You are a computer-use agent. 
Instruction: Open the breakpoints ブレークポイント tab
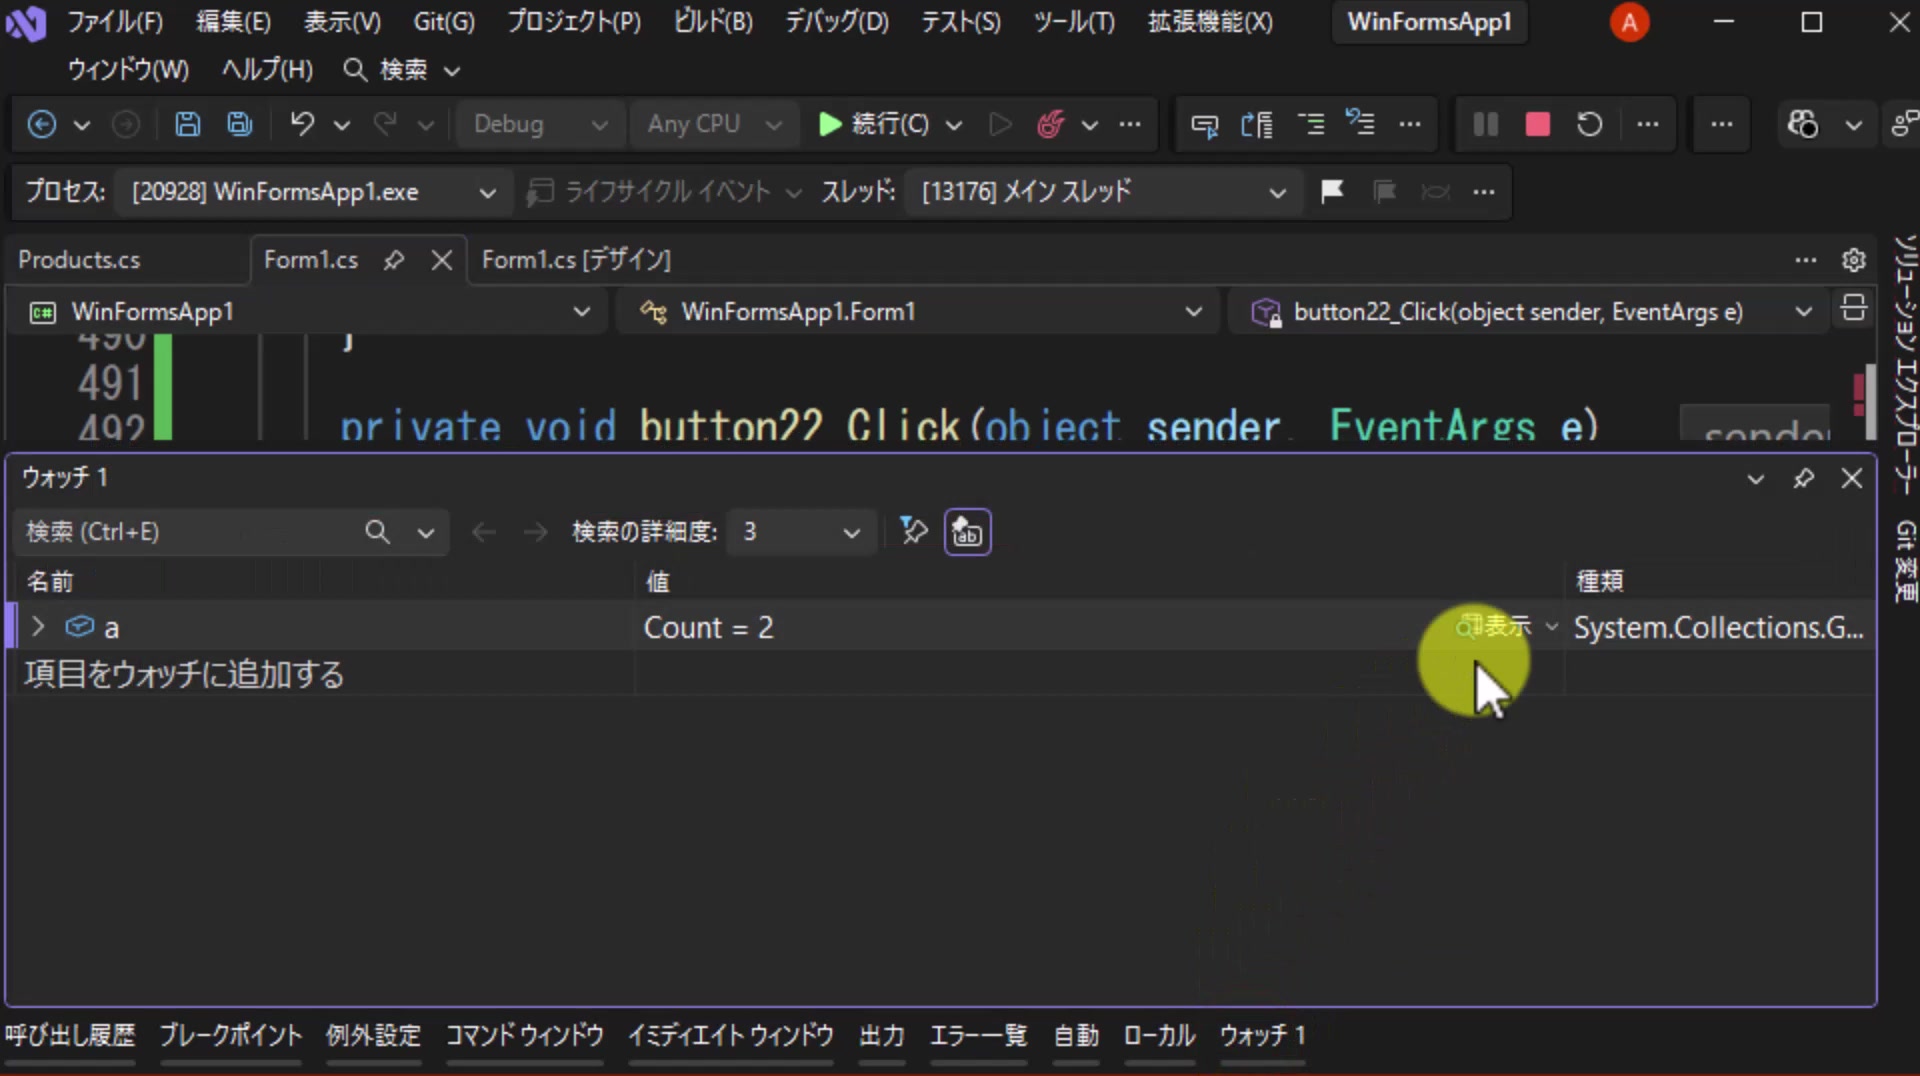(231, 1035)
